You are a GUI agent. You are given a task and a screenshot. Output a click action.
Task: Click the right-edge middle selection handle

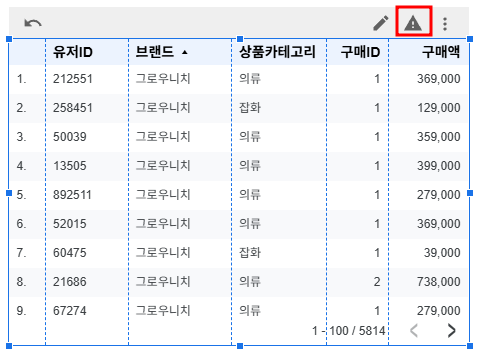coord(470,193)
